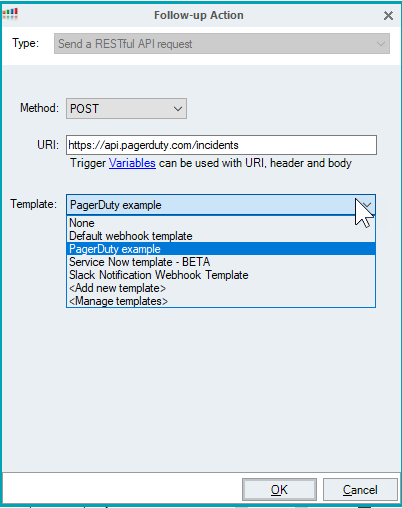Open the Method dropdown showing POST
This screenshot has height=508, width=402.
point(126,109)
